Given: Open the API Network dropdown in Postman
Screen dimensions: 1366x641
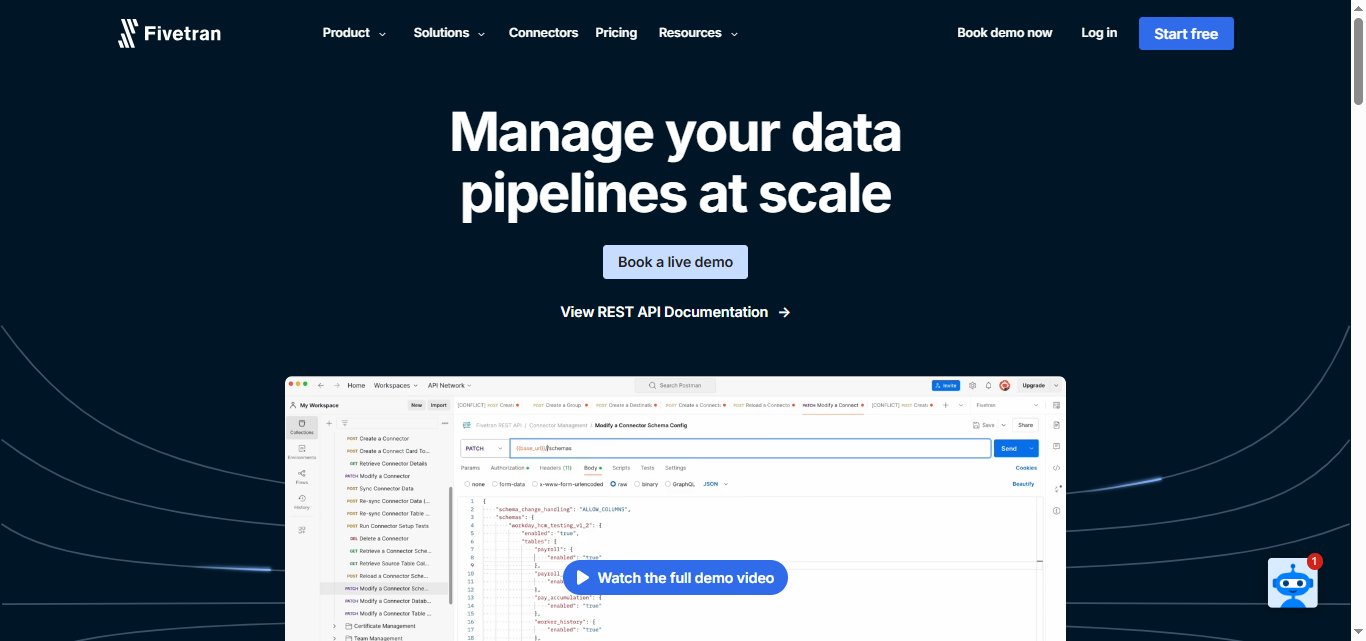Looking at the screenshot, I should 449,385.
